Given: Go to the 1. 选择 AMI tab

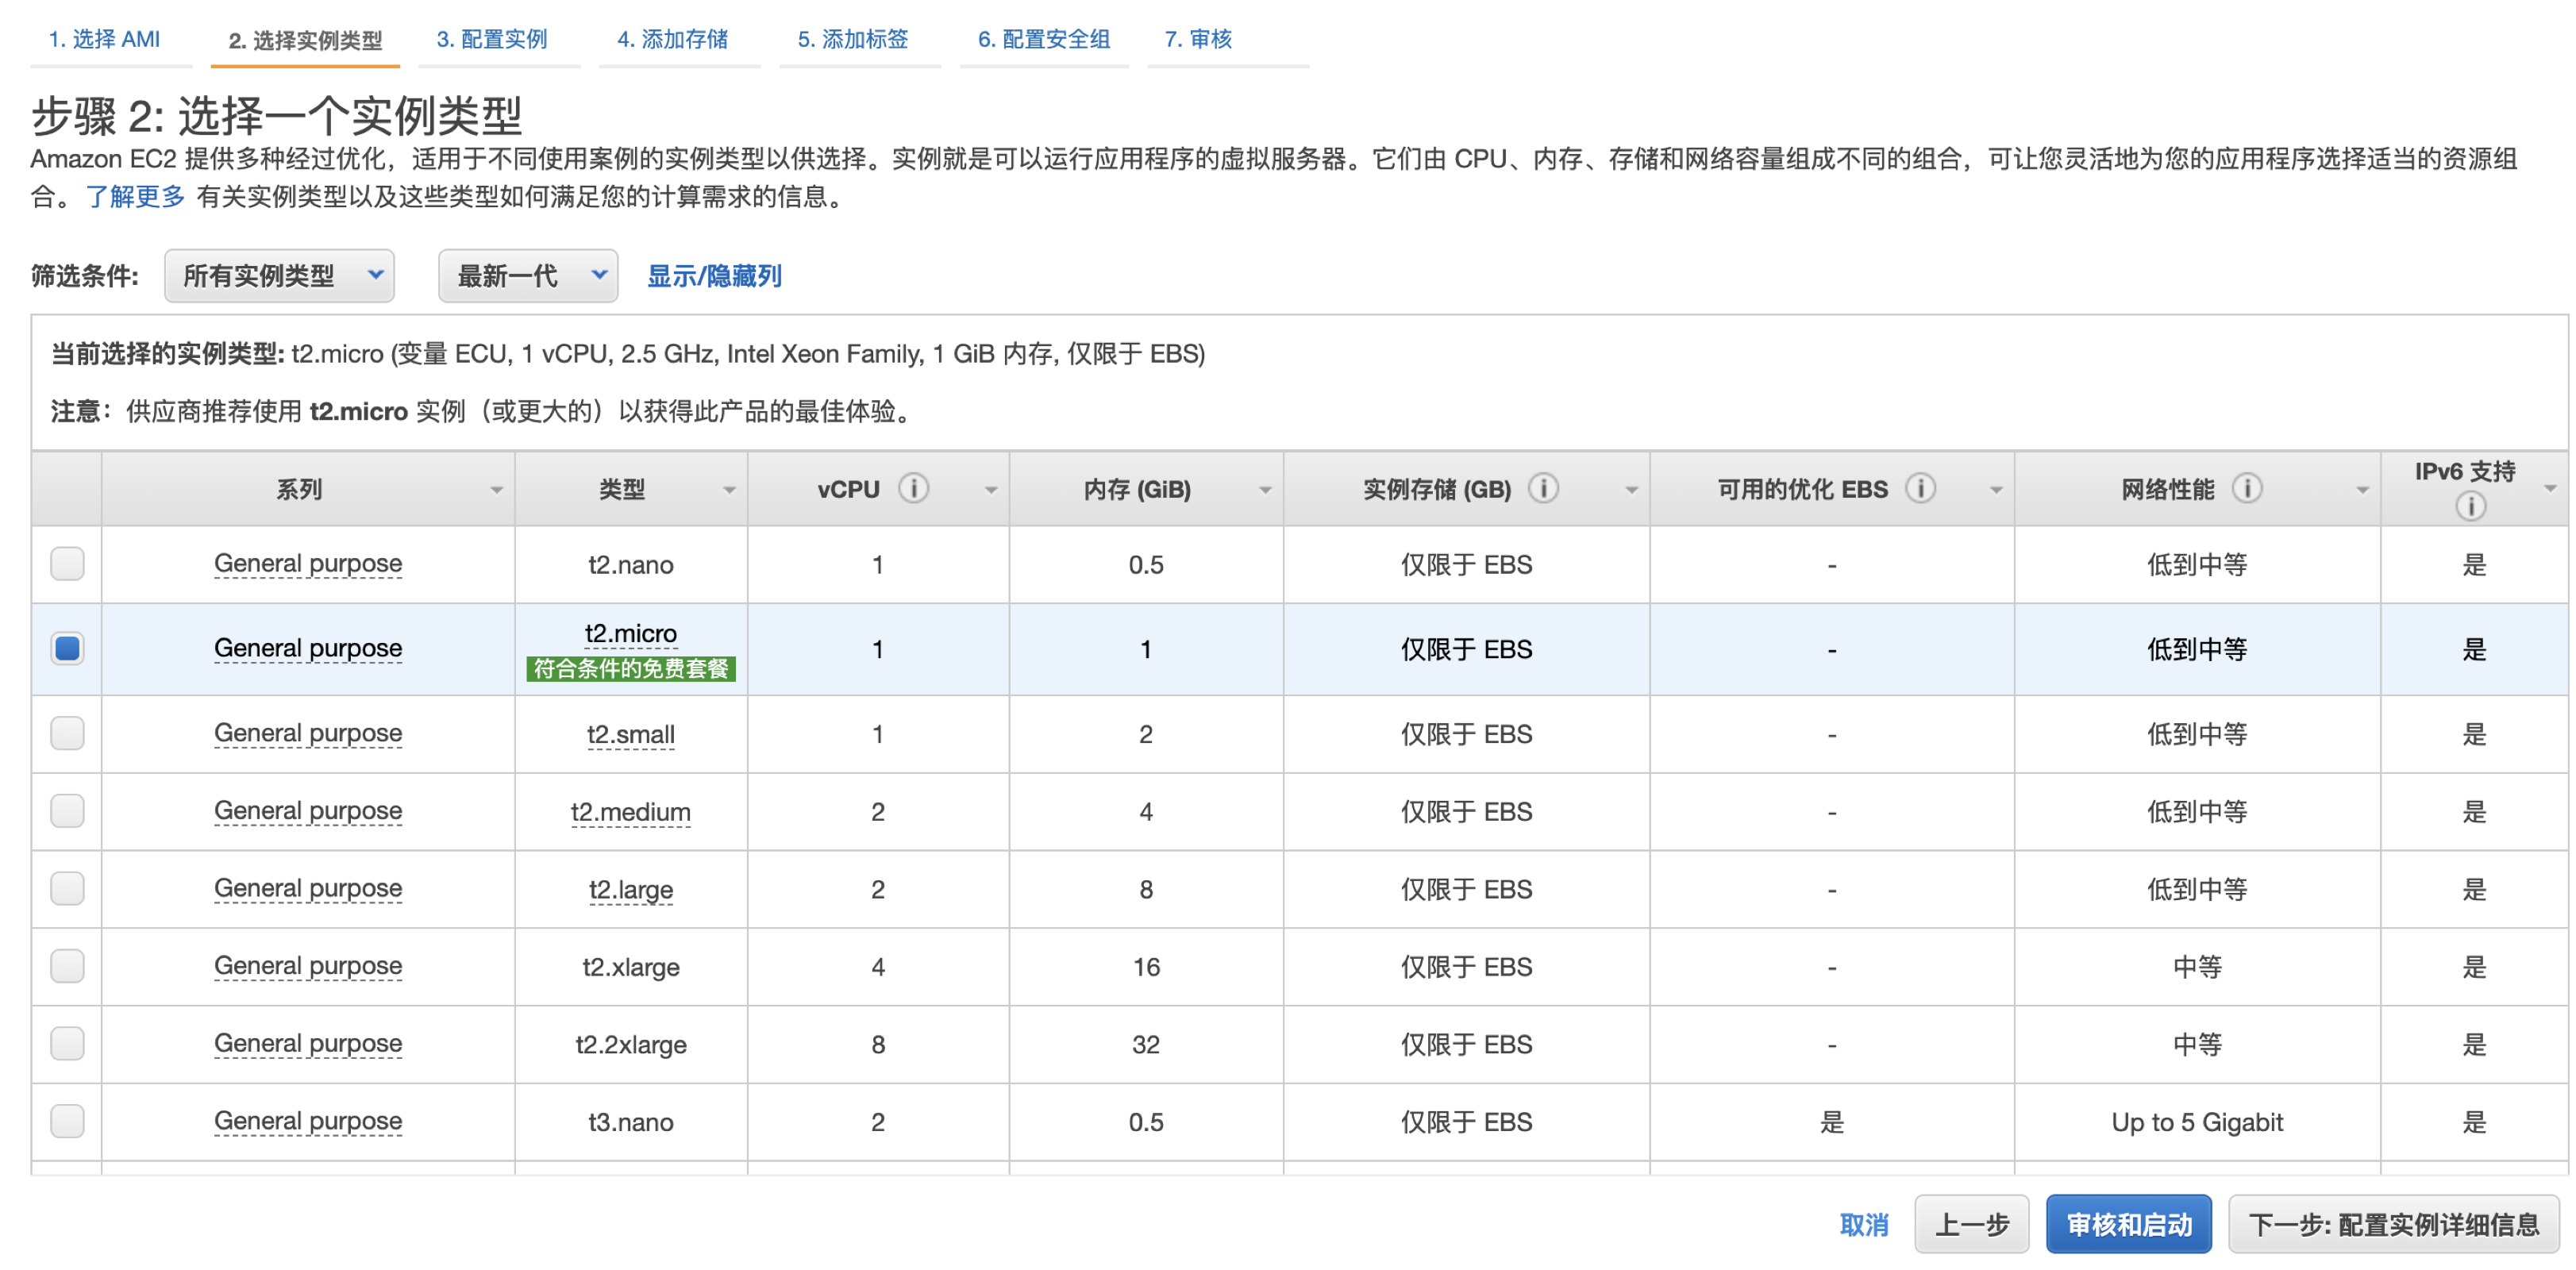Looking at the screenshot, I should tap(104, 39).
